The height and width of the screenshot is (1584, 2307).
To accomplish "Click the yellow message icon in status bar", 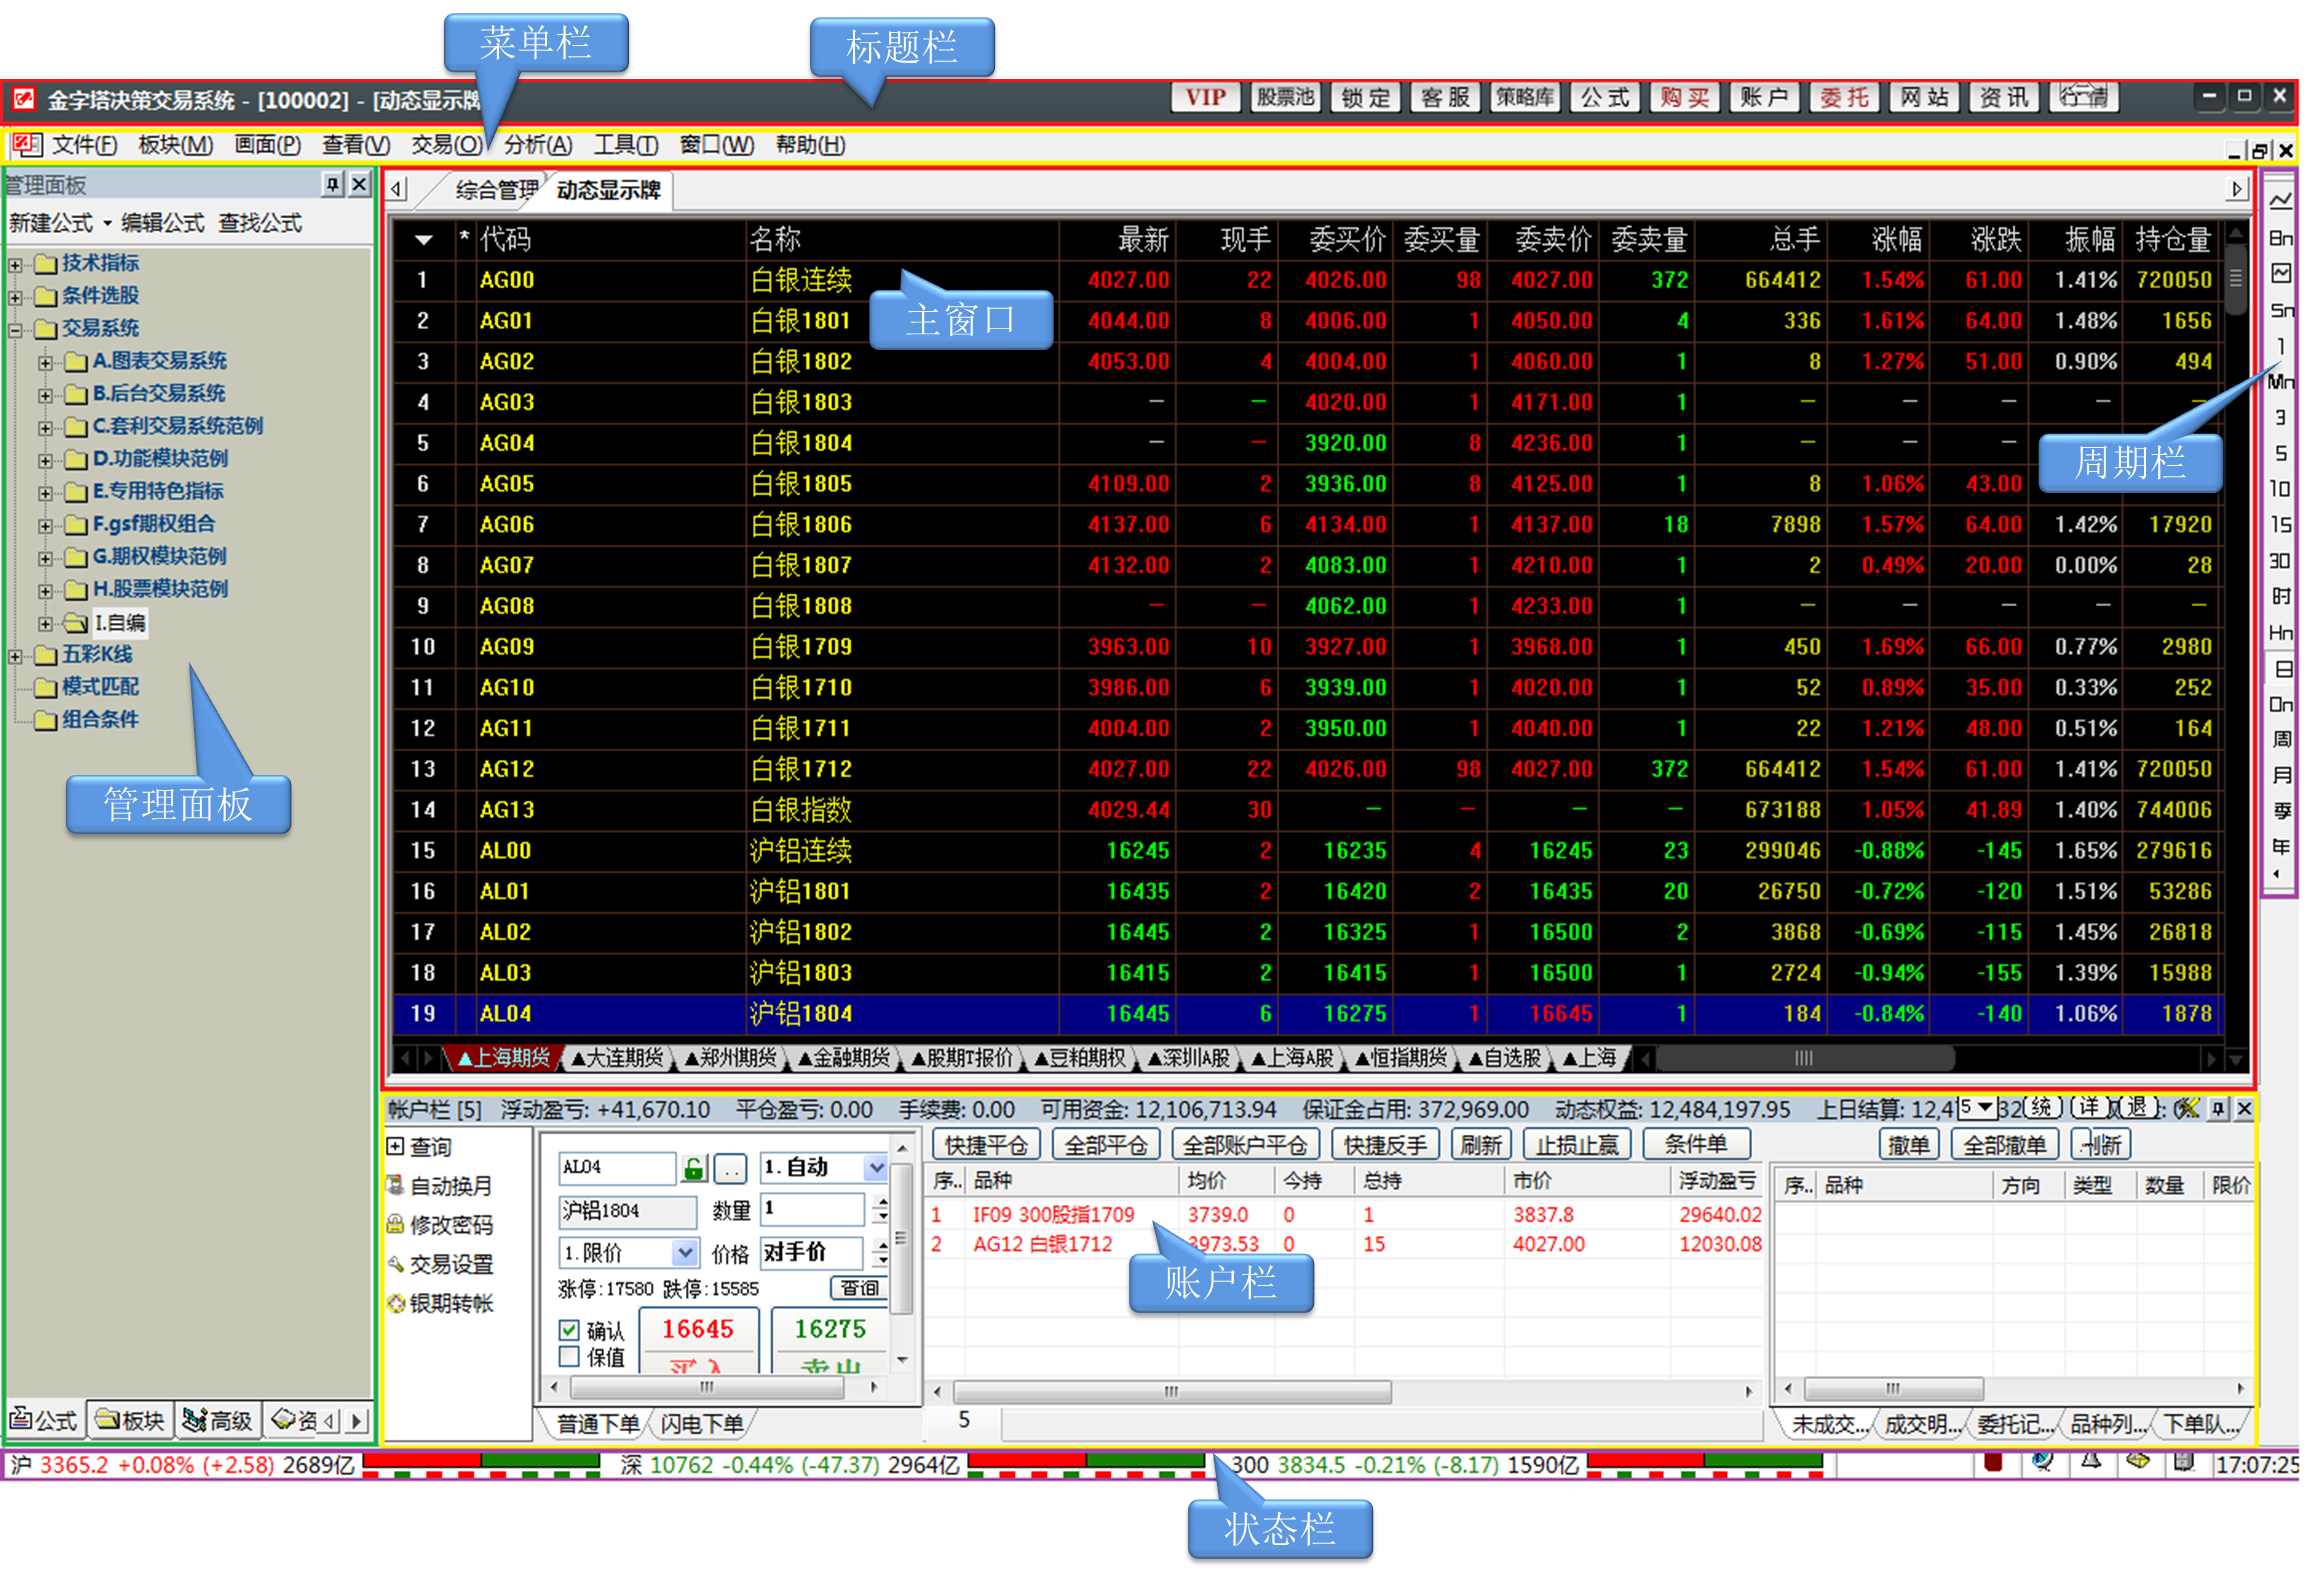I will click(x=2138, y=1462).
